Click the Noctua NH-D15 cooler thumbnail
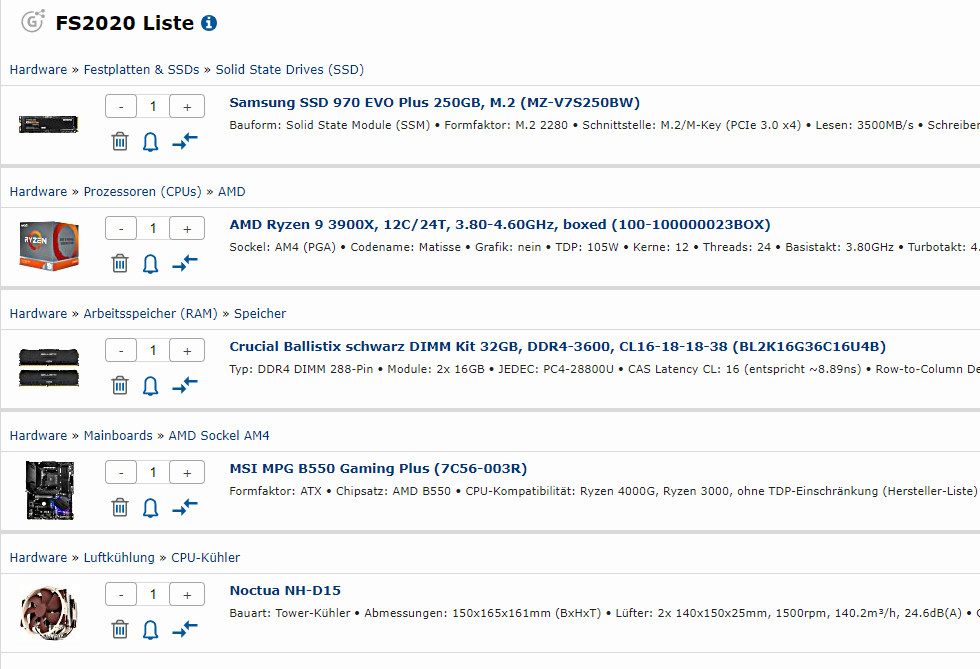Screen dimensions: 980x669 tap(49, 613)
